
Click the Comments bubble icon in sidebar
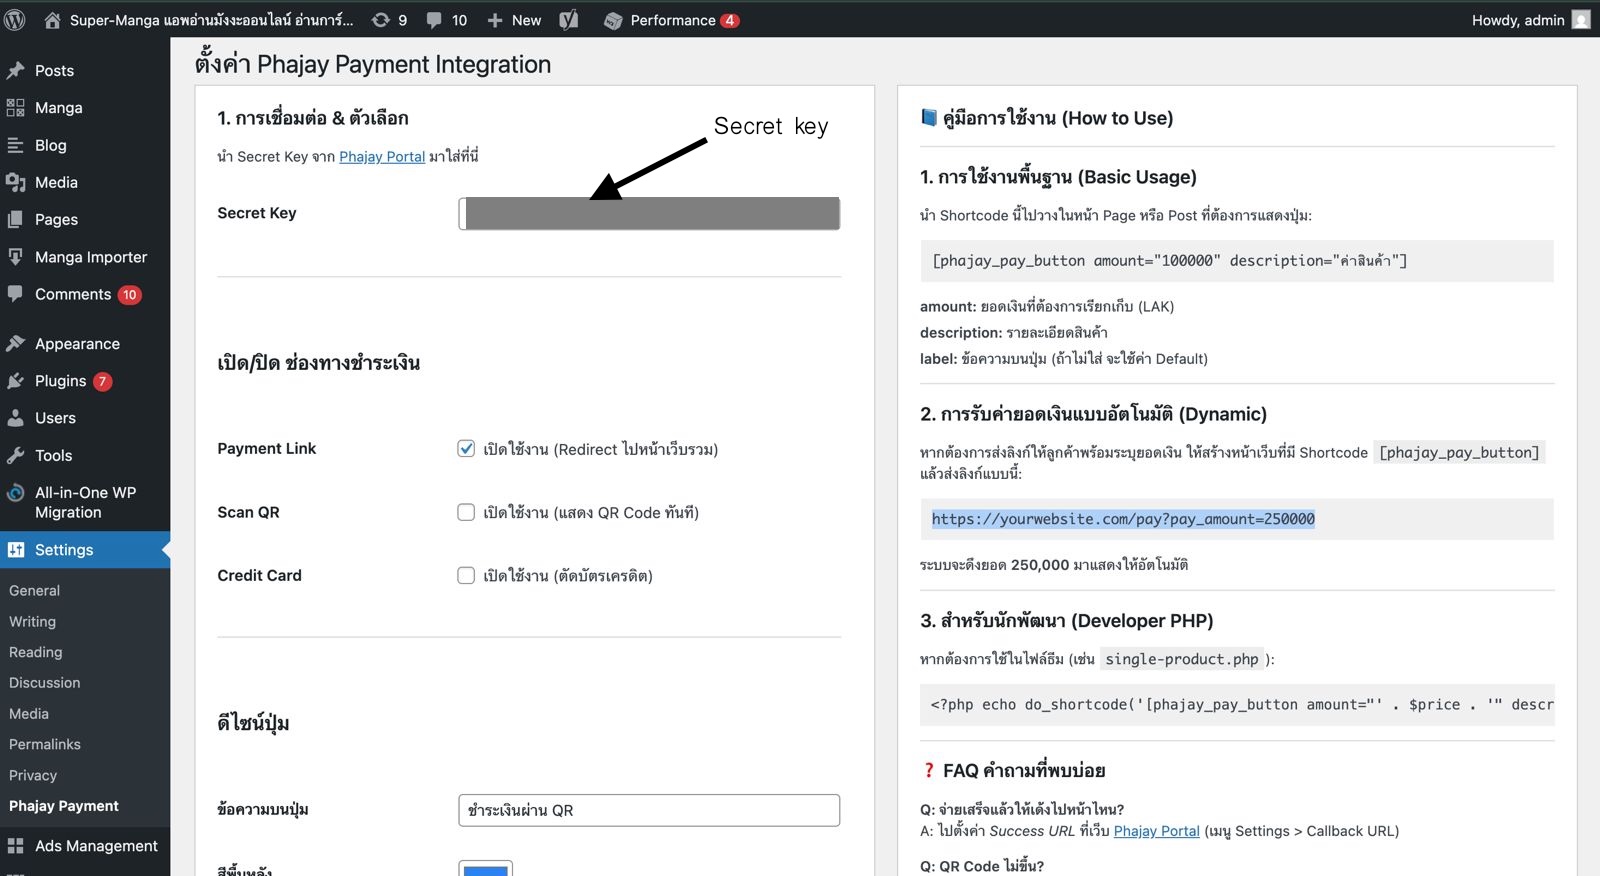pyautogui.click(x=15, y=294)
